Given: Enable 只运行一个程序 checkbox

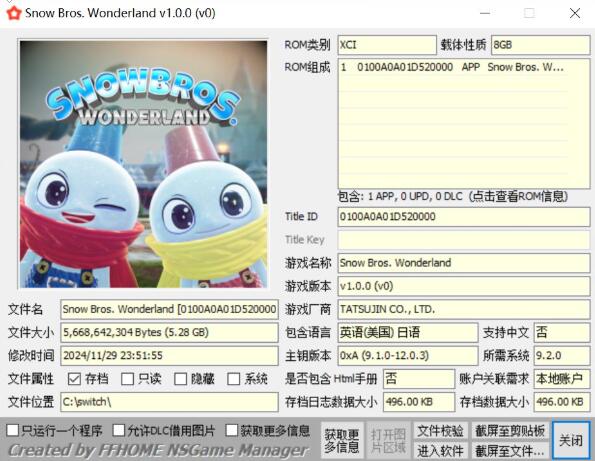Looking at the screenshot, I should 13,430.
